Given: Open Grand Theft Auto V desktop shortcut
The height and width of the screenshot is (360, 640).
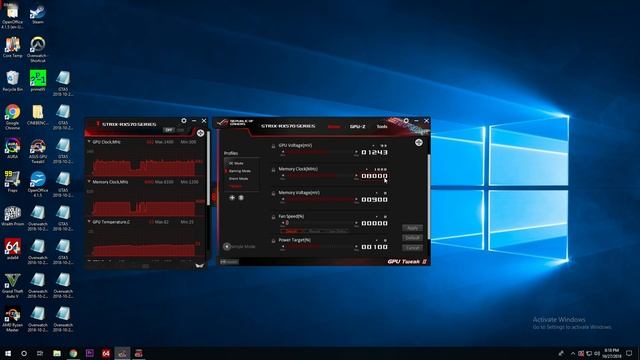Looking at the screenshot, I should tap(13, 285).
